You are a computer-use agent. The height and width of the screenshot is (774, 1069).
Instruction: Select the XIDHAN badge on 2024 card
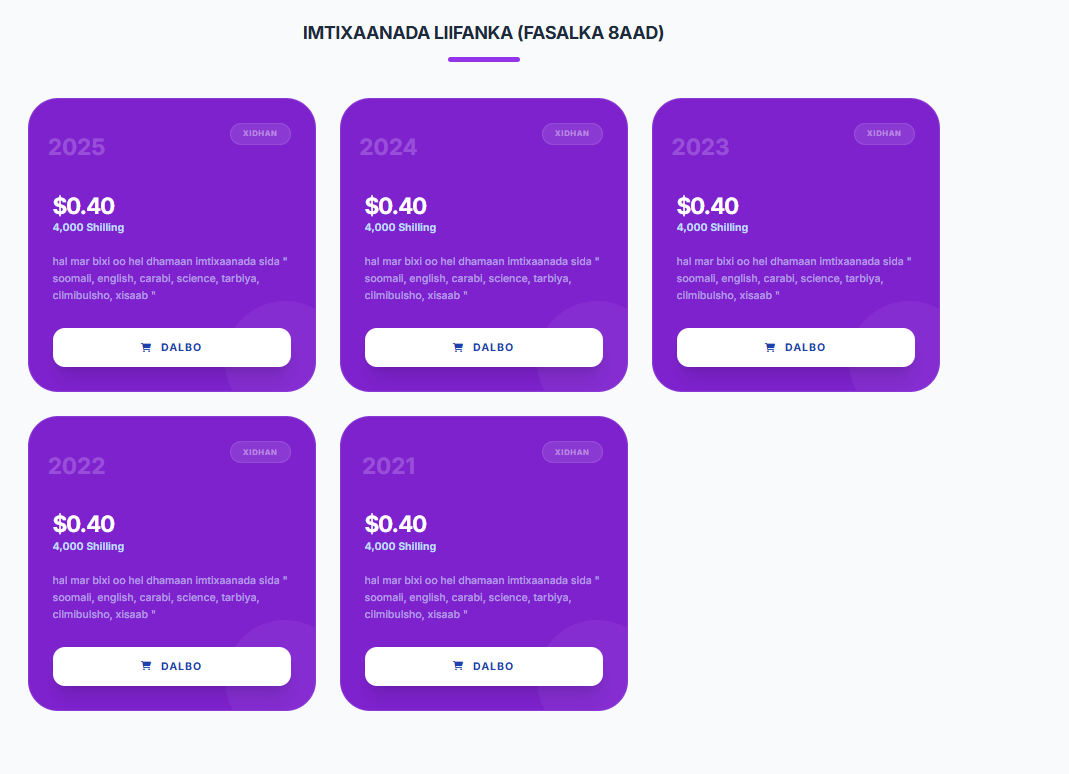572,134
